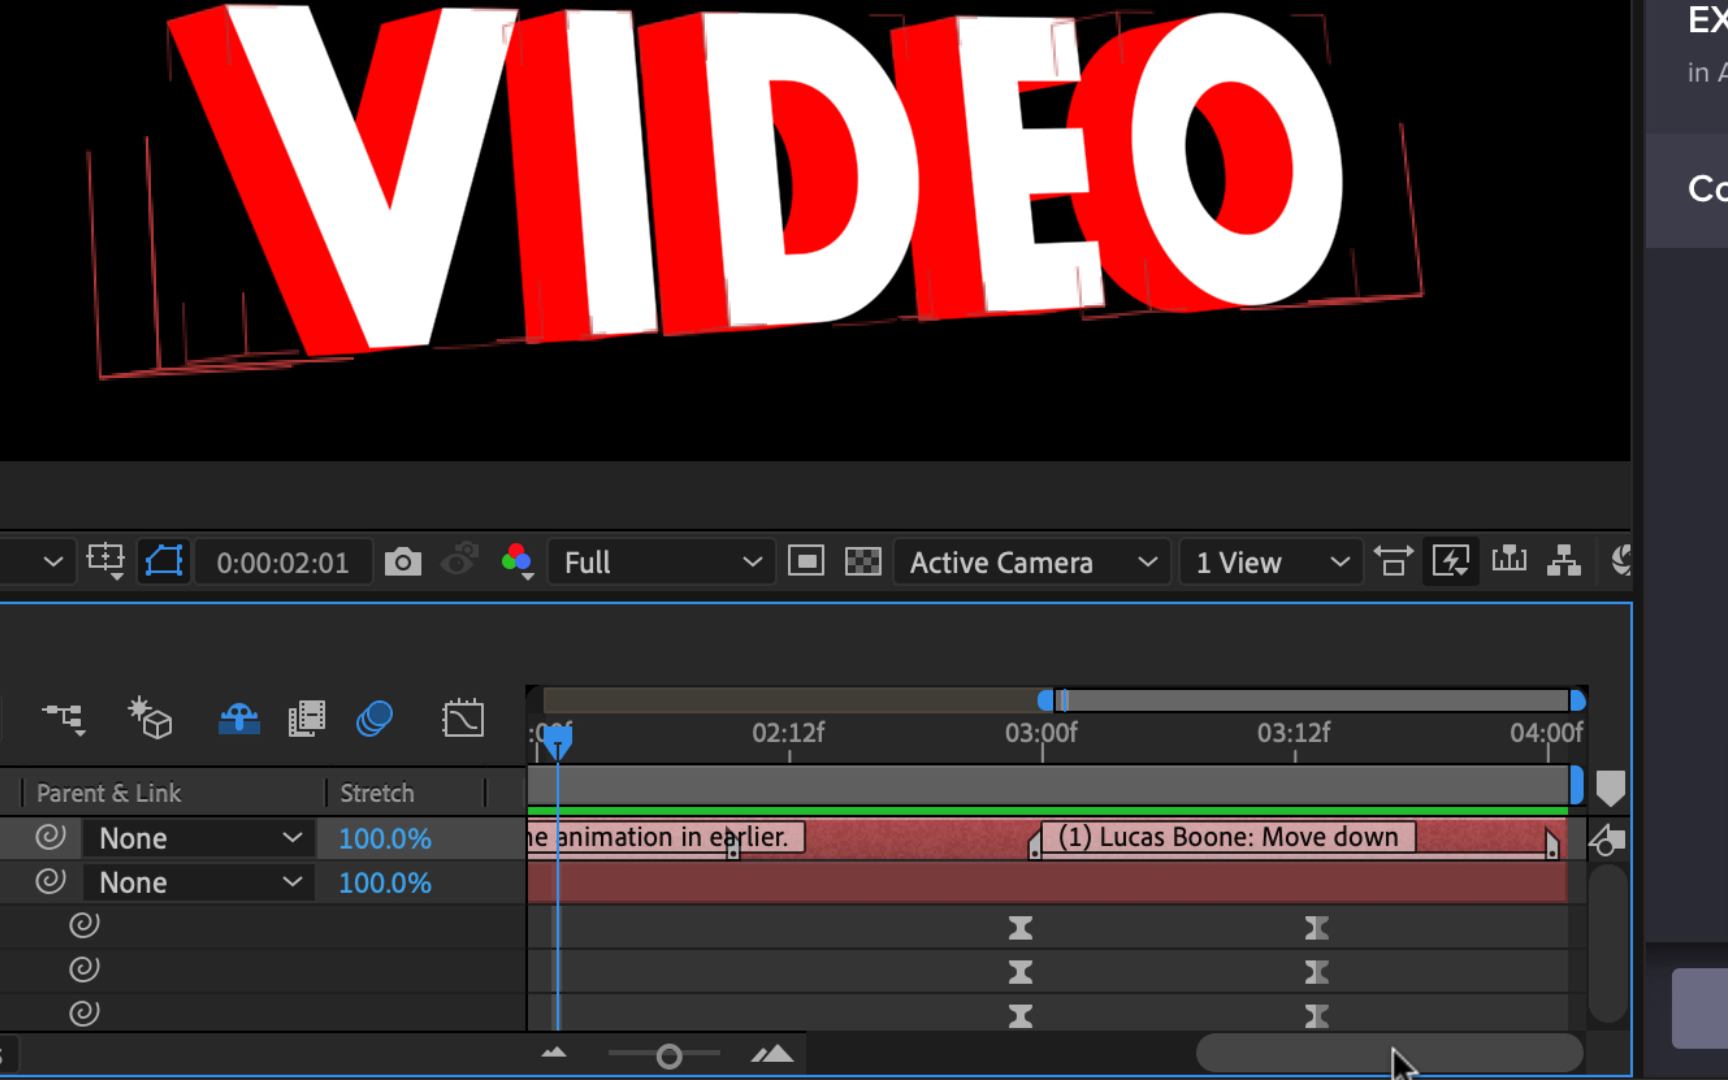Viewport: 1728px width, 1080px height.
Task: Click the Composition Mini-Flowchart icon
Action: tap(64, 718)
